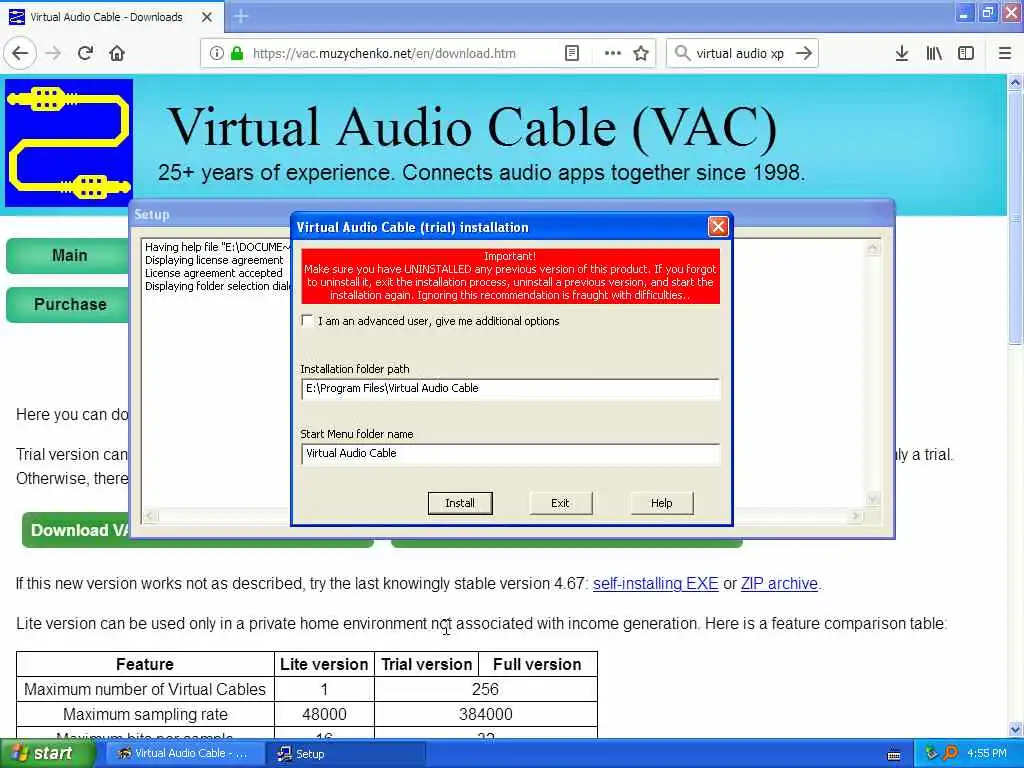The width and height of the screenshot is (1024, 768).
Task: Click Setup log scroll right arrow
Action: pyautogui.click(x=856, y=515)
